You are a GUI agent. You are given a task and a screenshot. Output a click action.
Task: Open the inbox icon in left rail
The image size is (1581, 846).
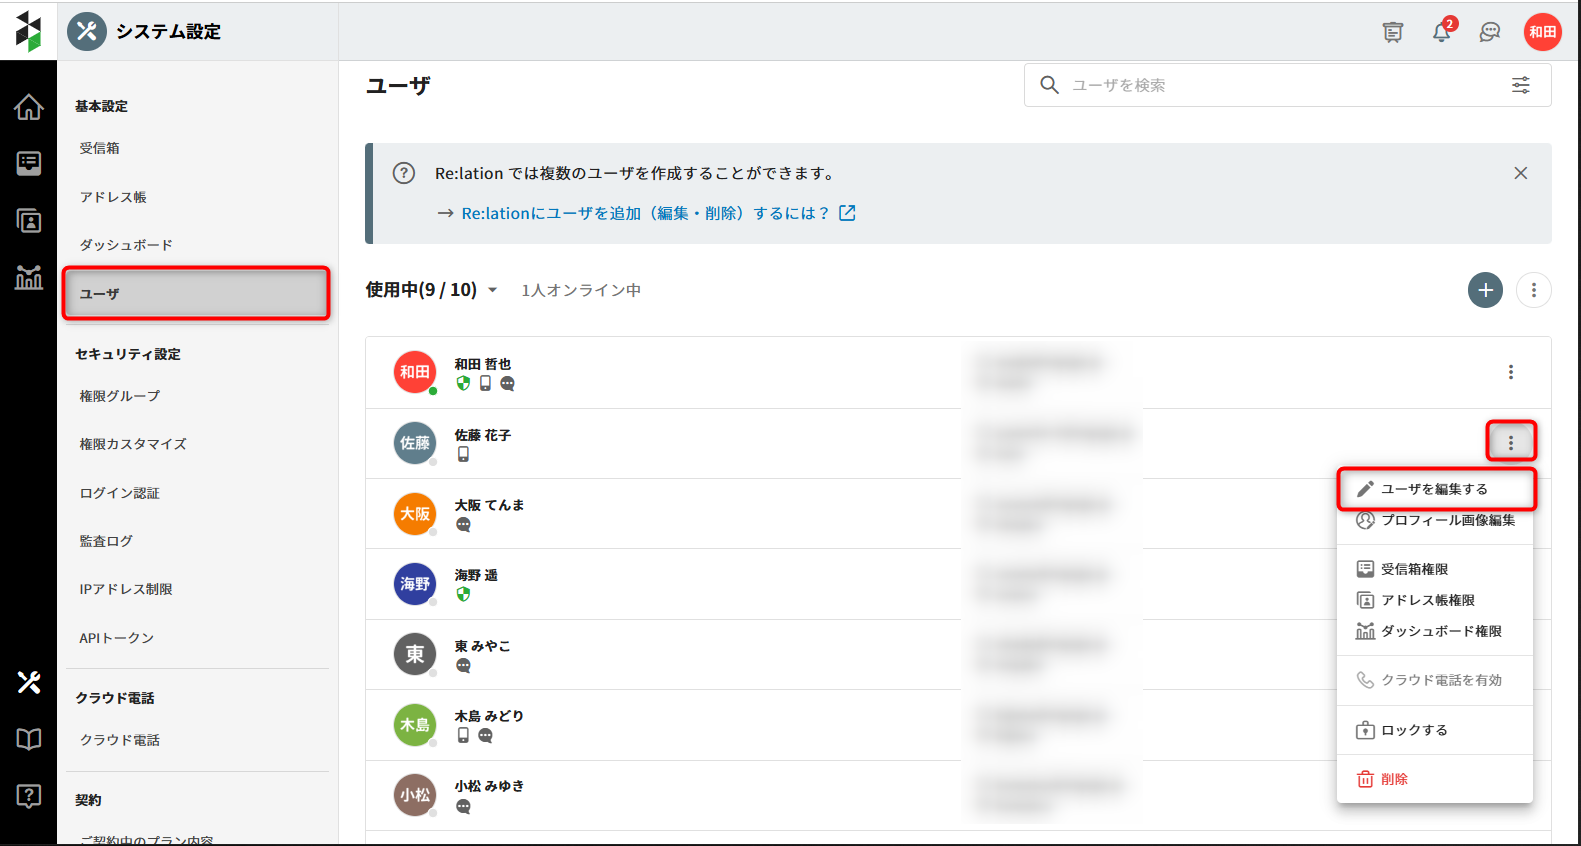[28, 163]
